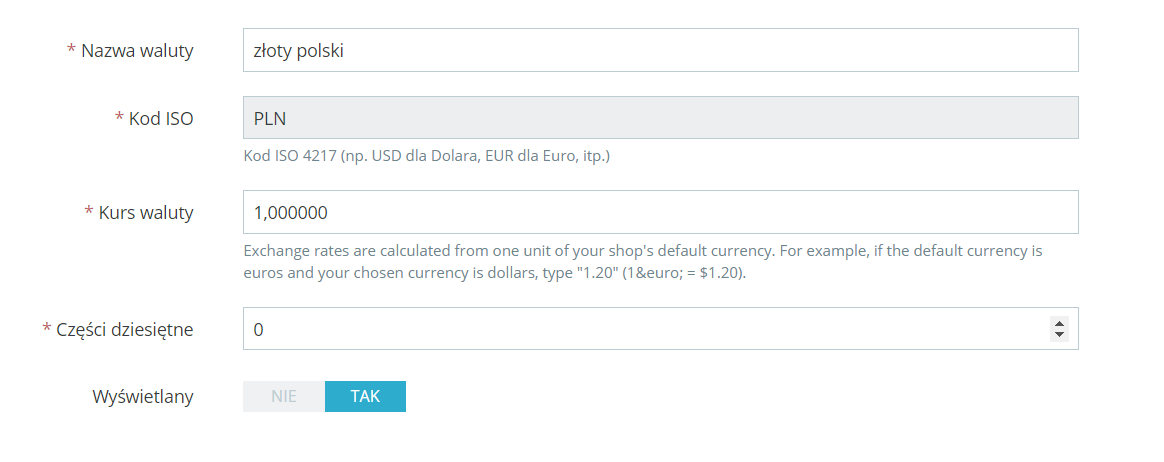Select the Części dziesiętne number field
Image resolution: width=1164 pixels, height=462 pixels.
pos(640,329)
